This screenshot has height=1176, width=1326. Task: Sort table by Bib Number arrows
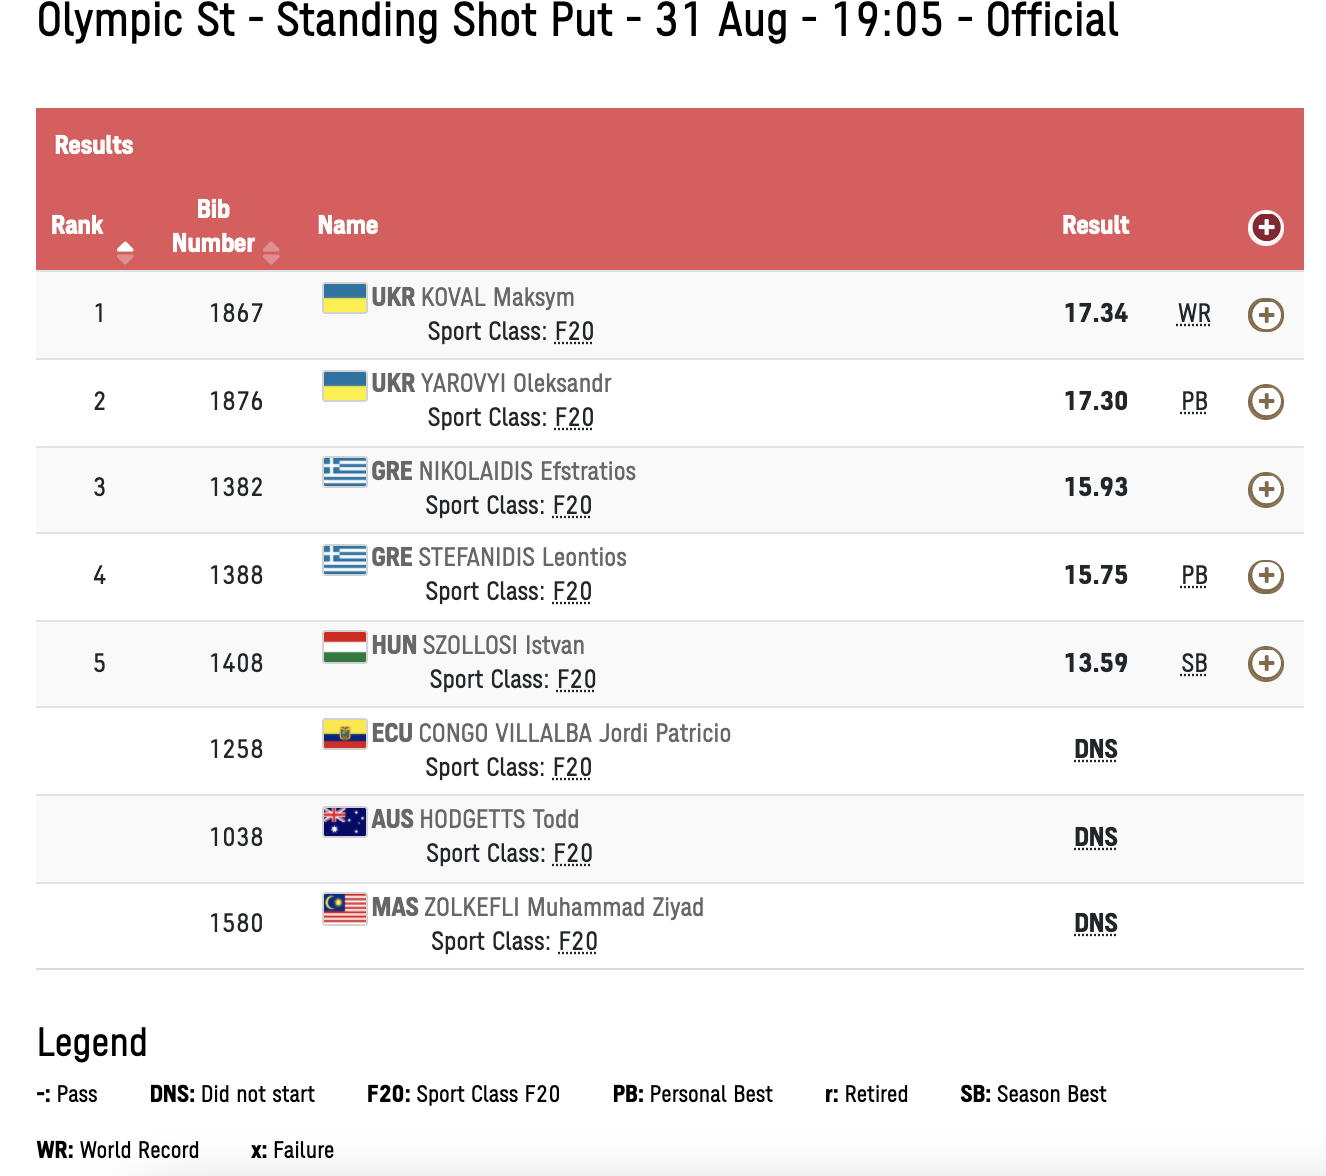[271, 252]
